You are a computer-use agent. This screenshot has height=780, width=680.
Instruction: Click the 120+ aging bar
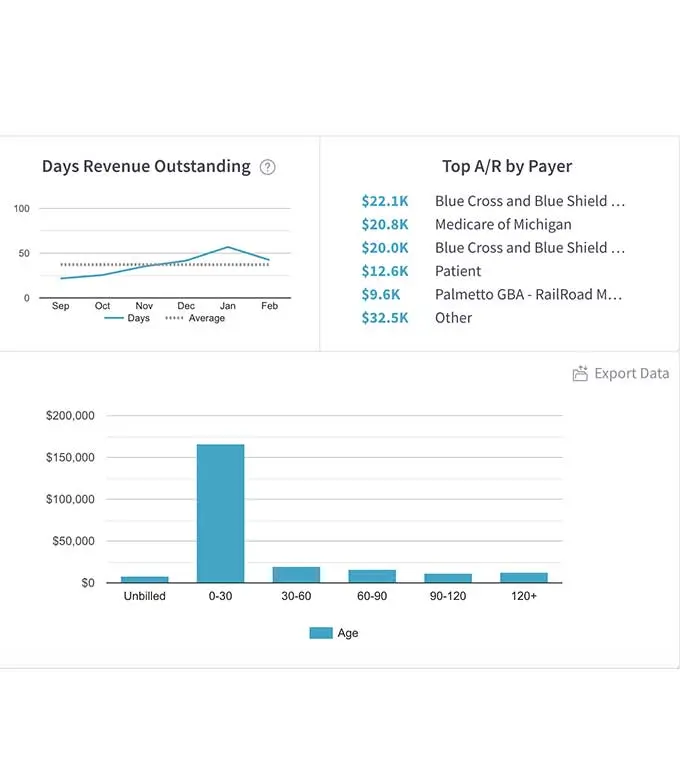pyautogui.click(x=524, y=577)
